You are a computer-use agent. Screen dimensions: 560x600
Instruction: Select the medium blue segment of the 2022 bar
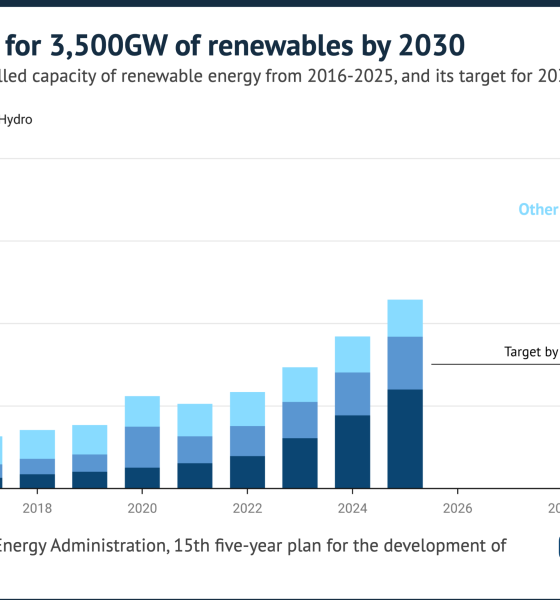(x=247, y=441)
